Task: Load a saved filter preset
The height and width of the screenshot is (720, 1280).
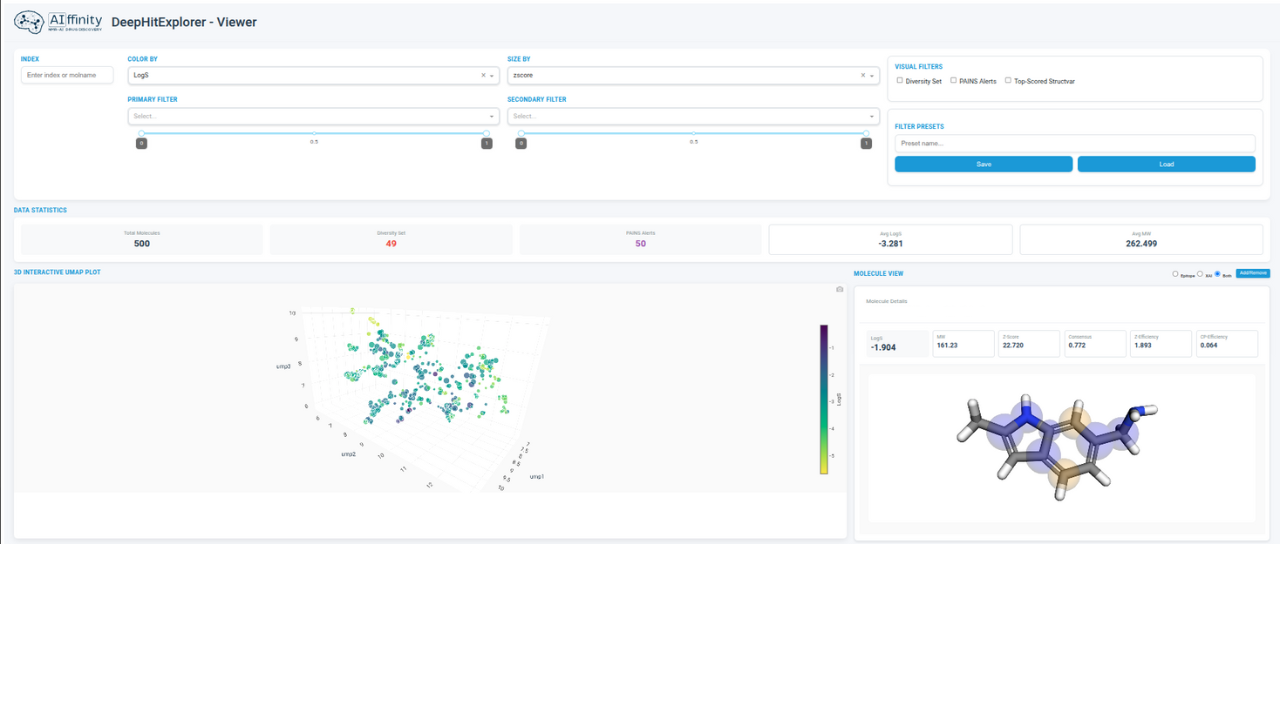Action: click(1166, 163)
